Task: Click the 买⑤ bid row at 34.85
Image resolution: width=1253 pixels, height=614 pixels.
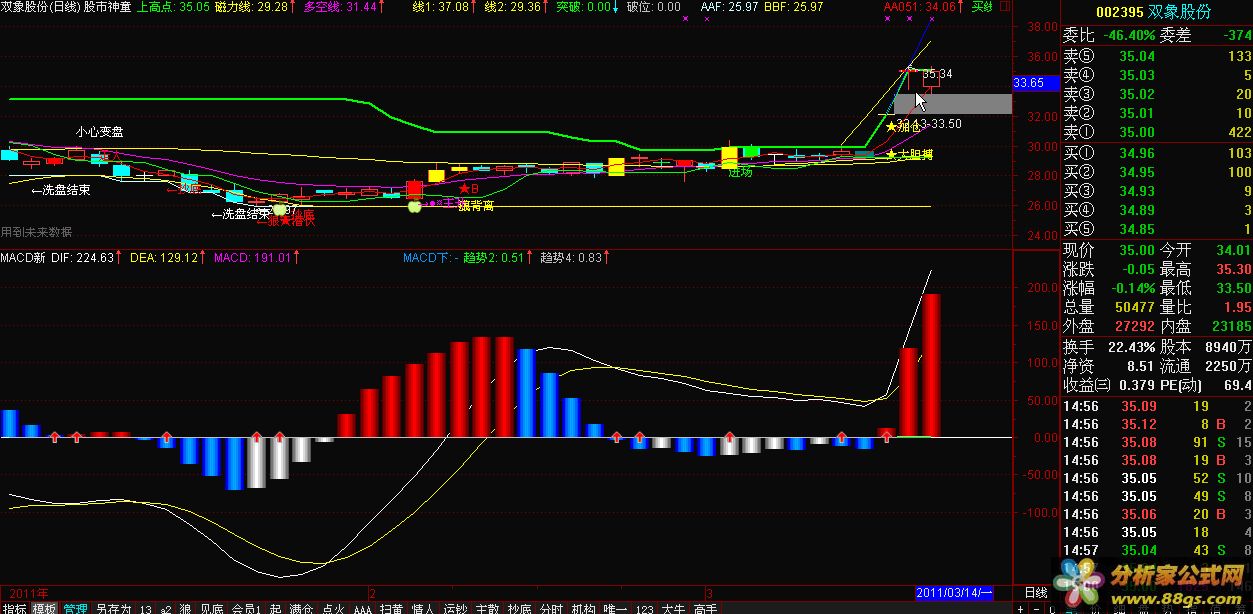Action: pos(1157,229)
